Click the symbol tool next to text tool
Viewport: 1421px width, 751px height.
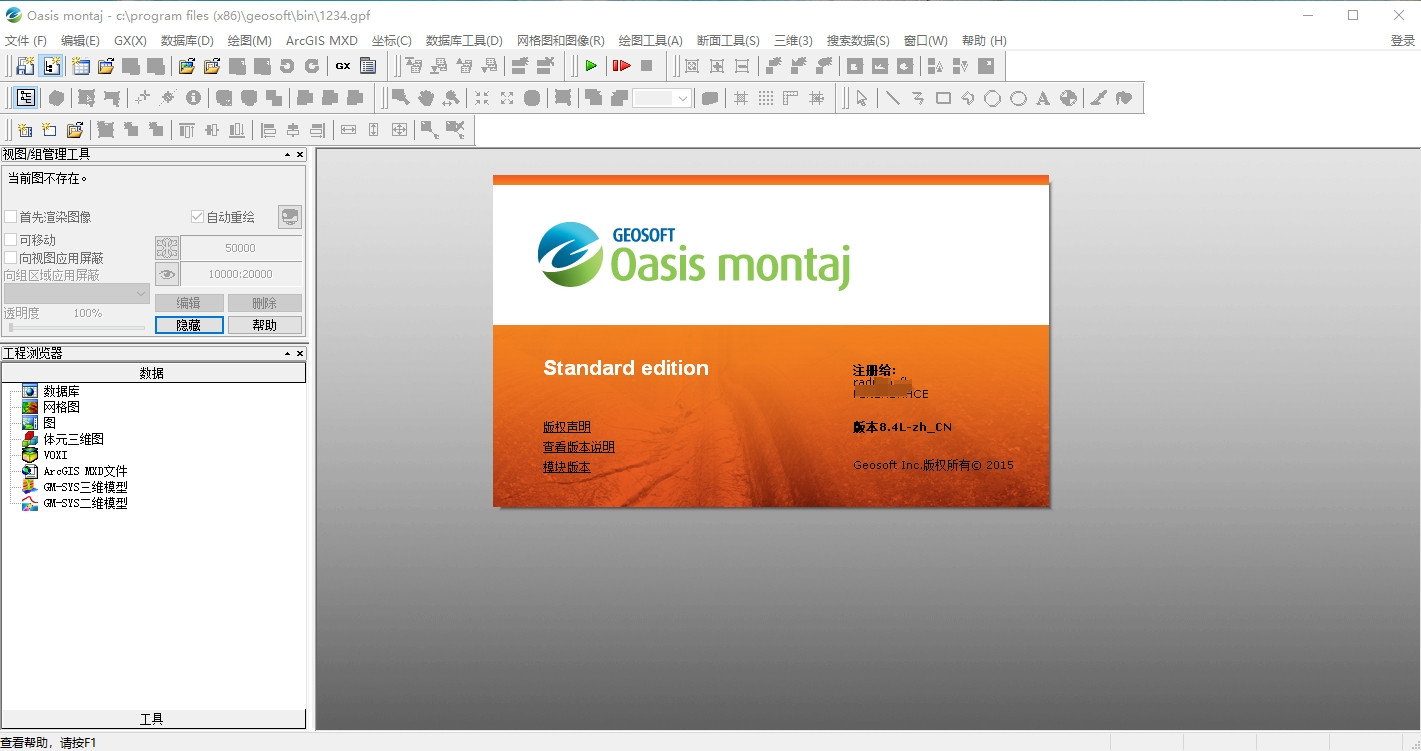1068,98
